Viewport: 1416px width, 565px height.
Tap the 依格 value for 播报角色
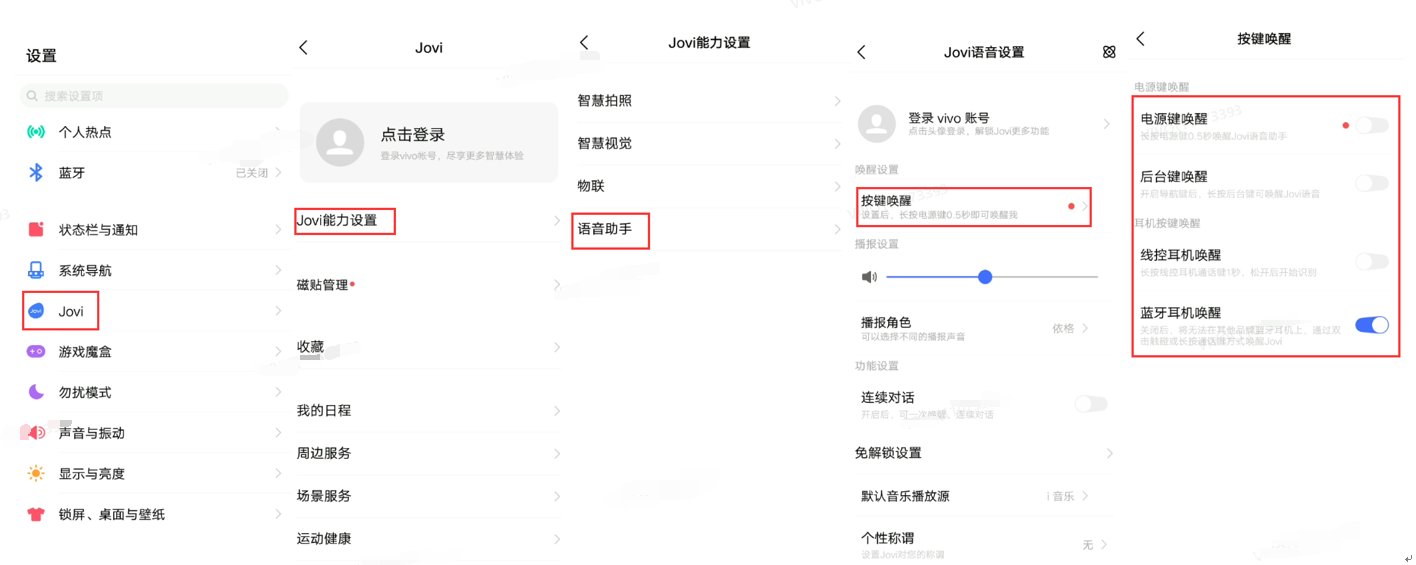click(x=1062, y=328)
